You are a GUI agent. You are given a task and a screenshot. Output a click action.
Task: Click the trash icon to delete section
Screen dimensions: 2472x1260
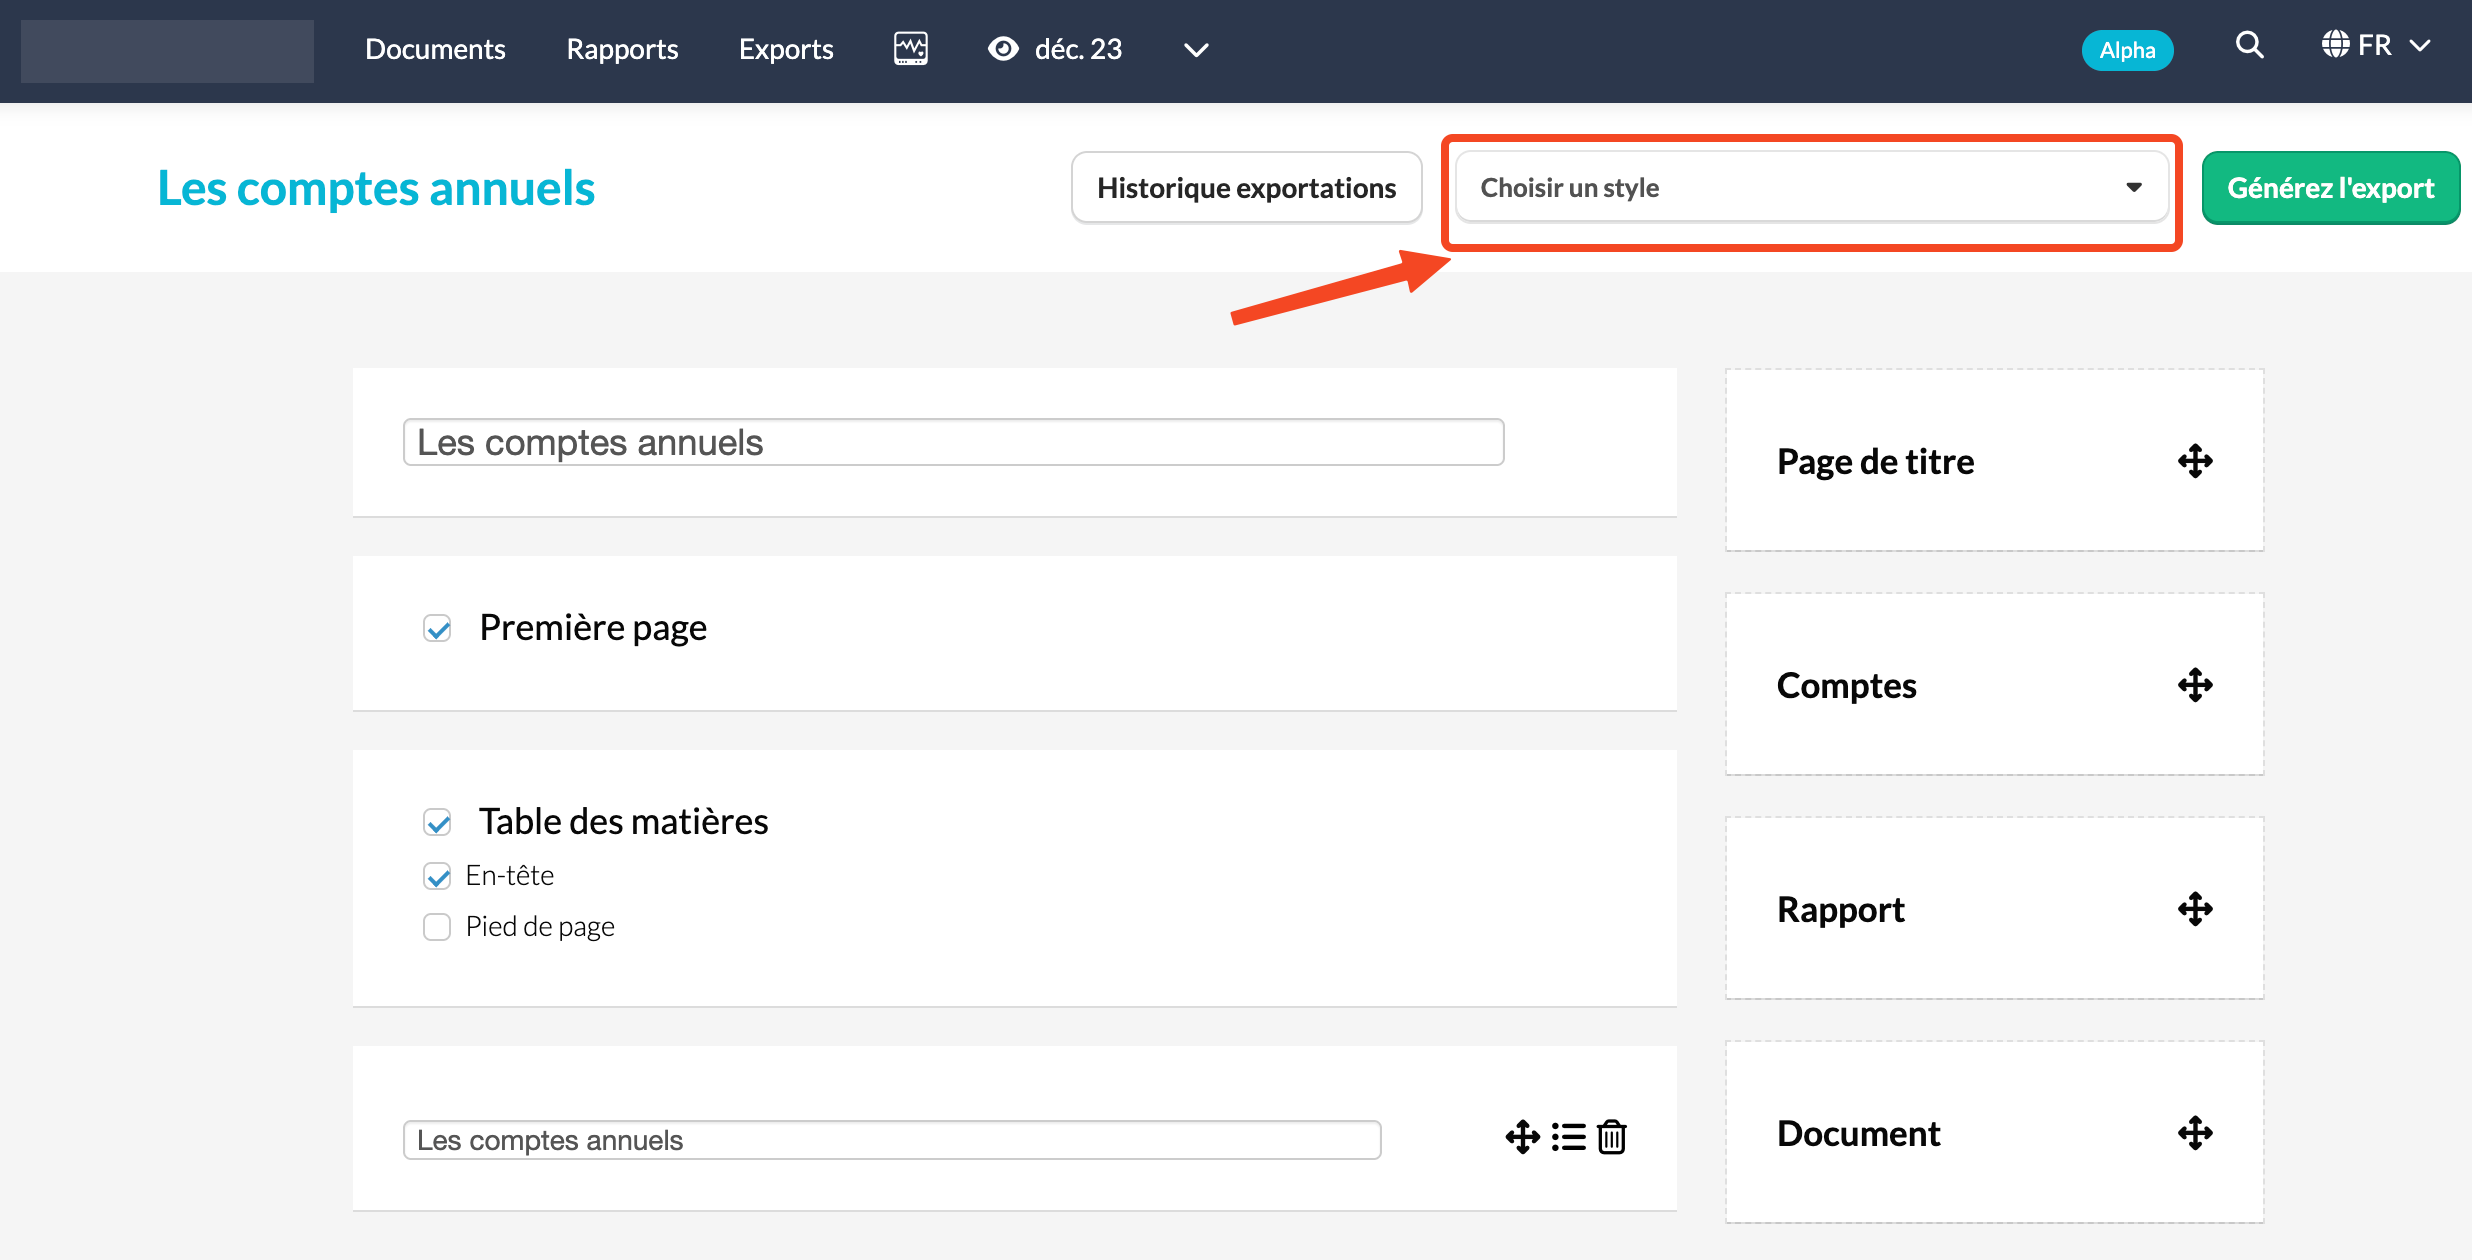(1612, 1137)
